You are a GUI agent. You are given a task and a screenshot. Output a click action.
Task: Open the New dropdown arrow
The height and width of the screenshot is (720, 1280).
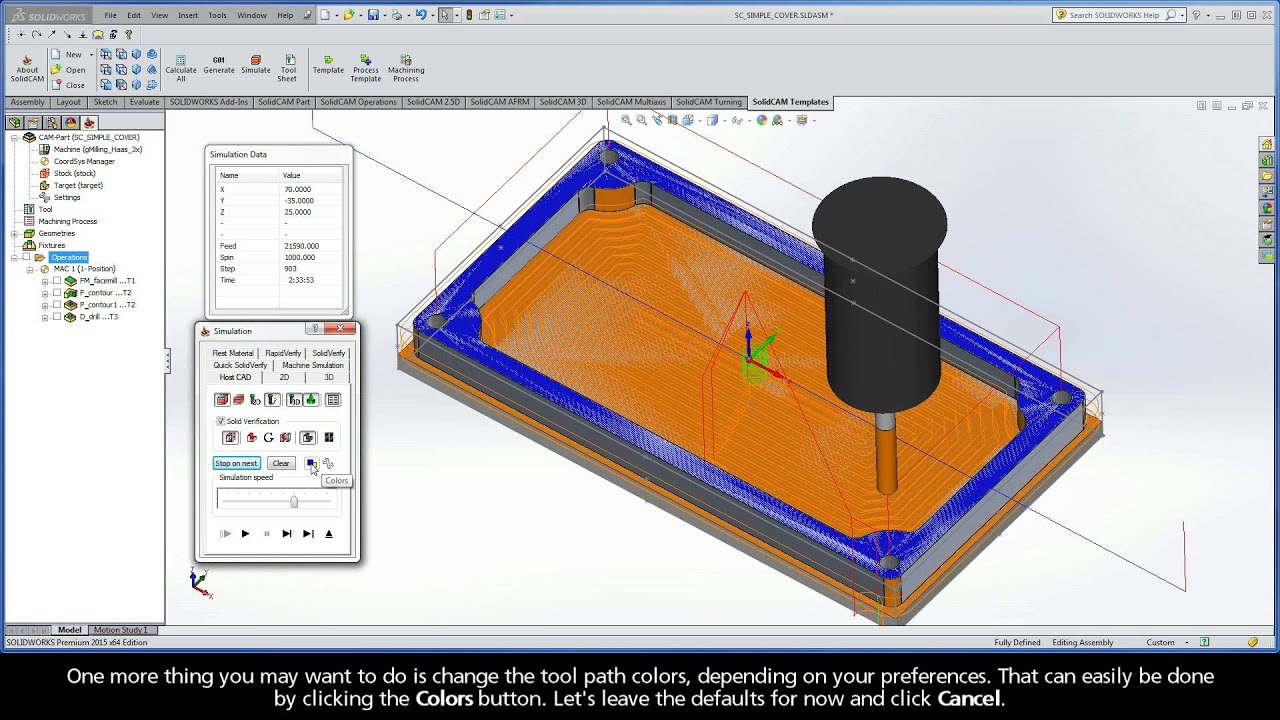91,55
